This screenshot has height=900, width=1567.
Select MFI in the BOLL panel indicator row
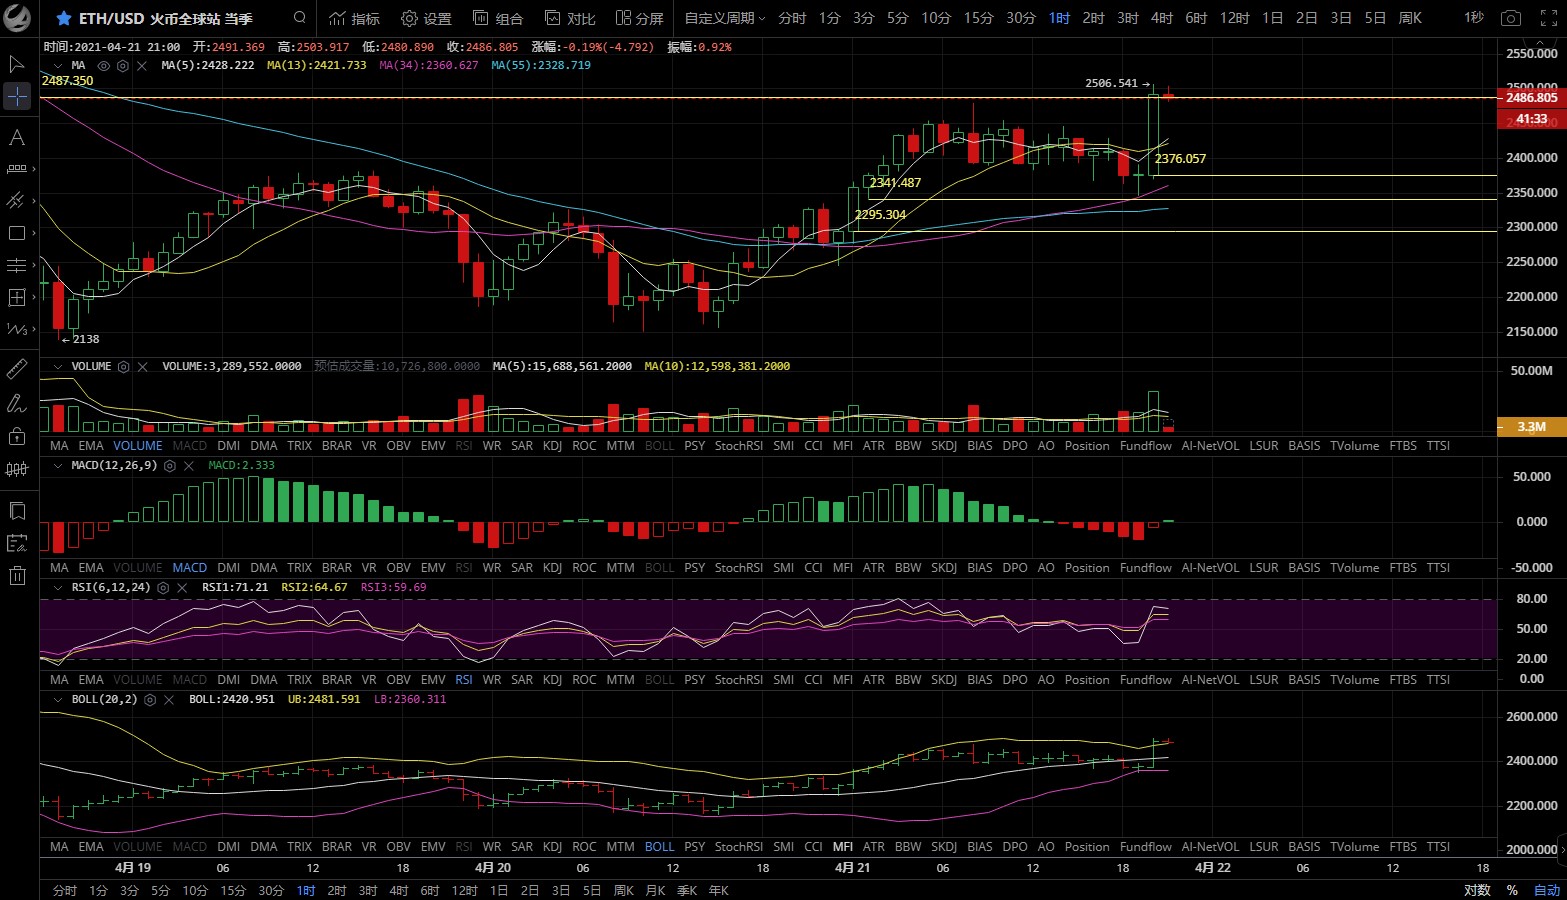(x=843, y=847)
